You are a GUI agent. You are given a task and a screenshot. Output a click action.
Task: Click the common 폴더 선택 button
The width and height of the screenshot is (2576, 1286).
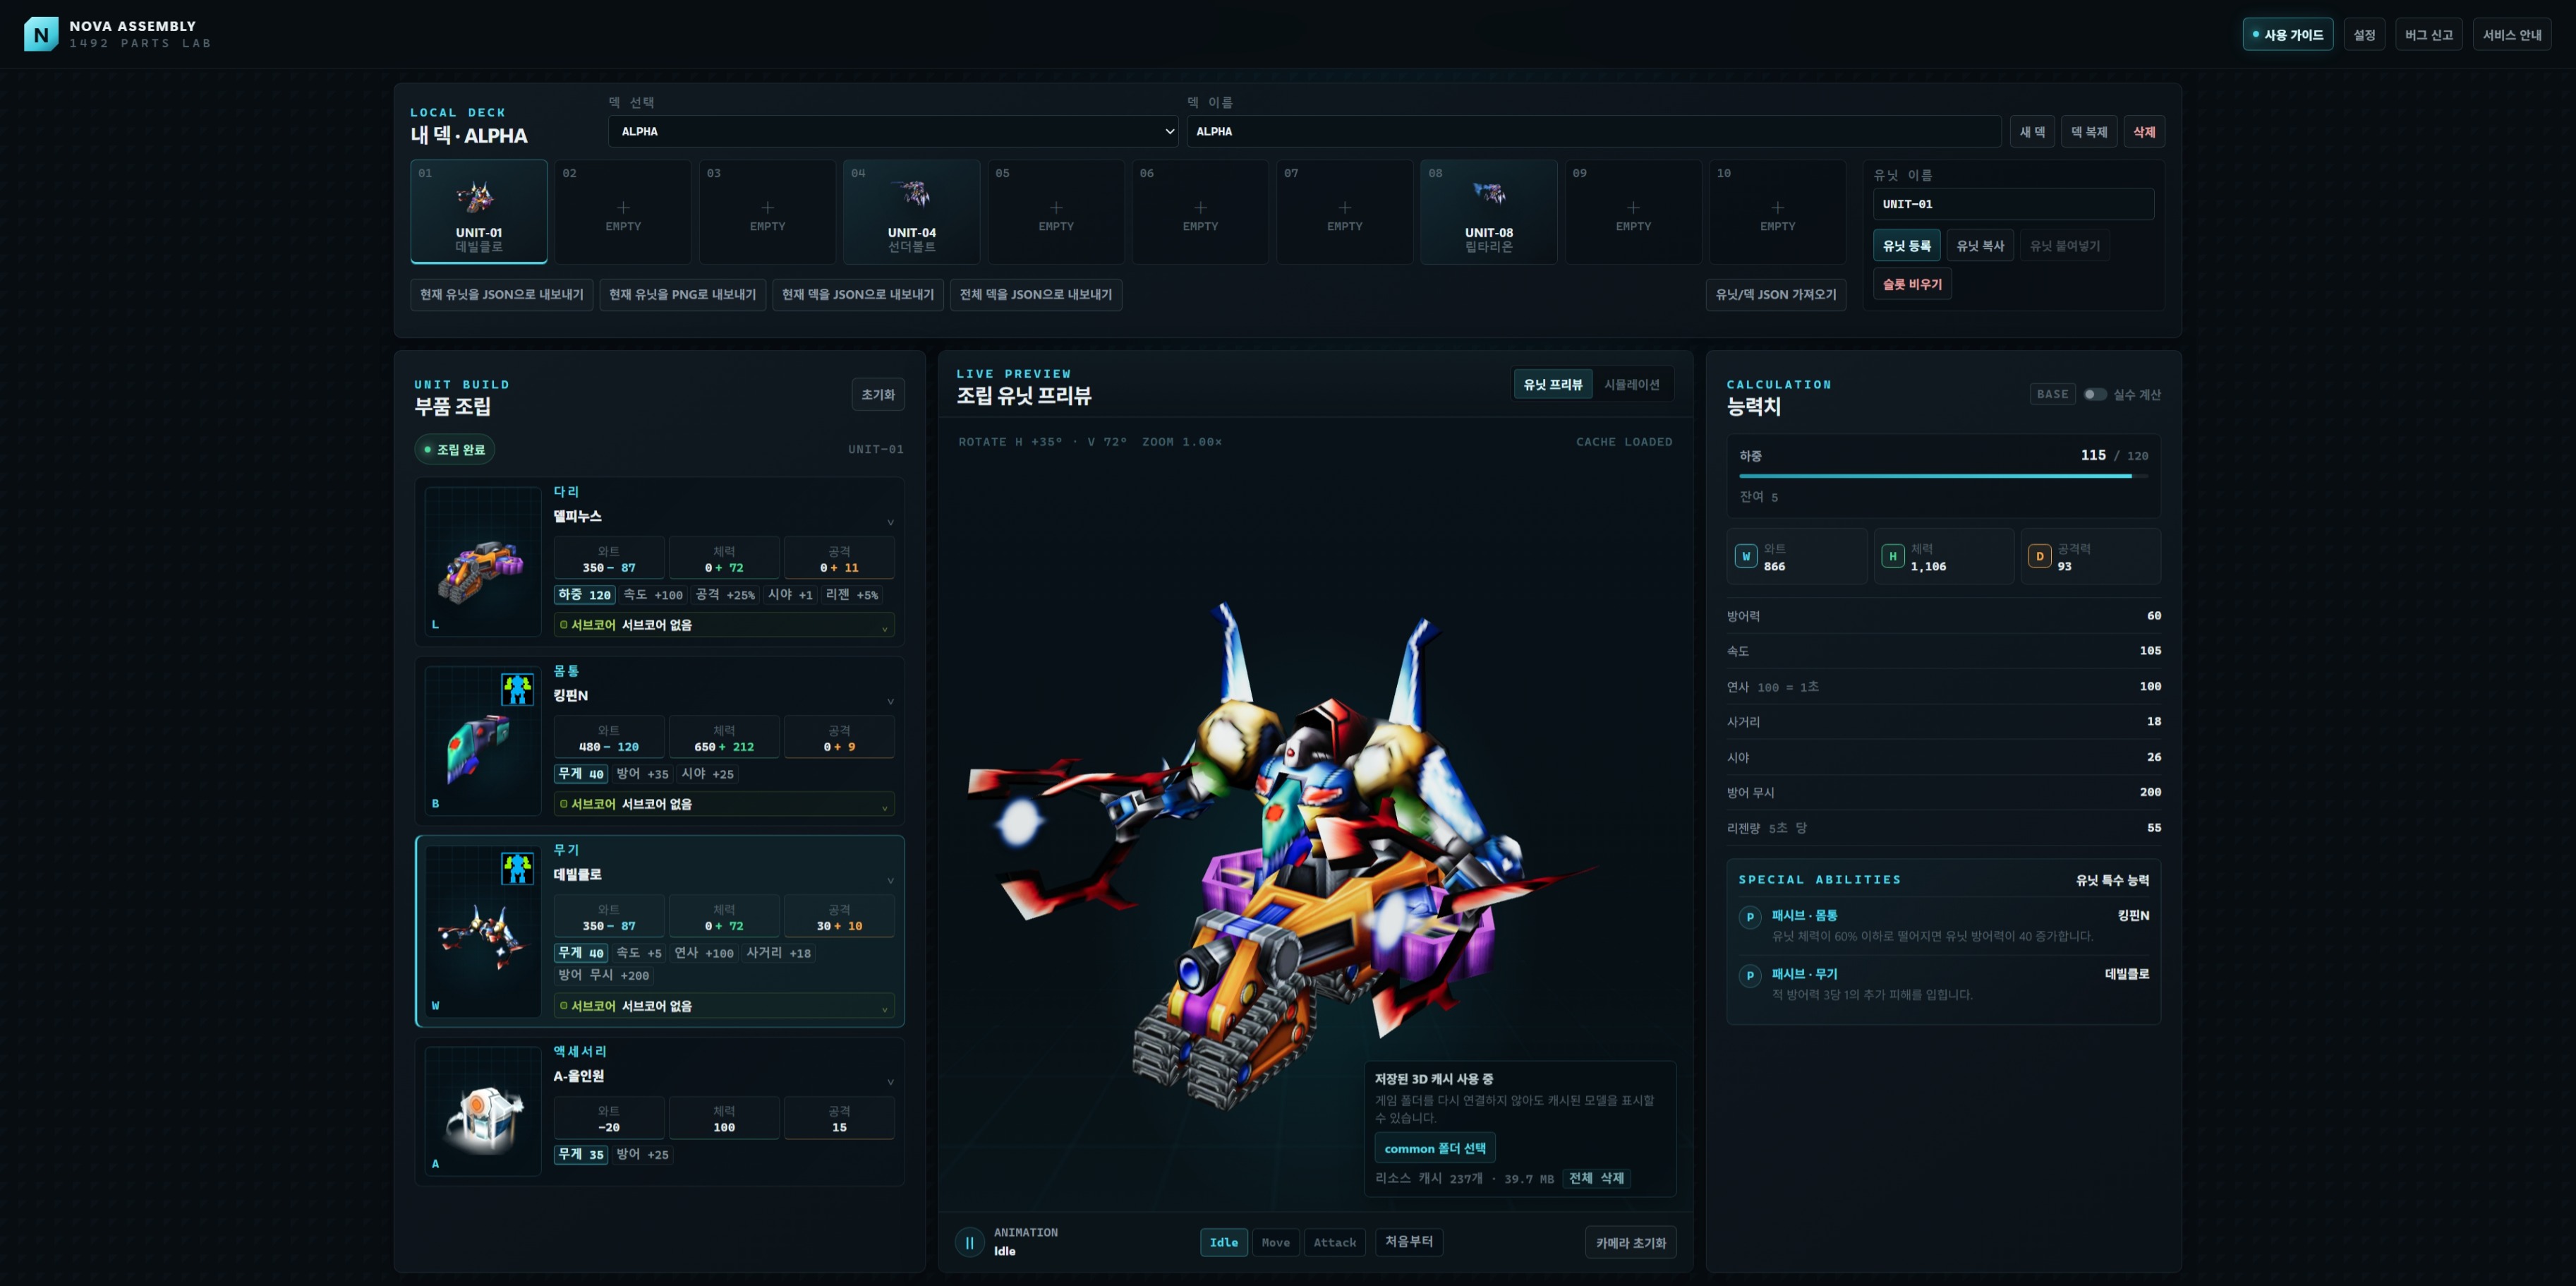click(x=1434, y=1148)
